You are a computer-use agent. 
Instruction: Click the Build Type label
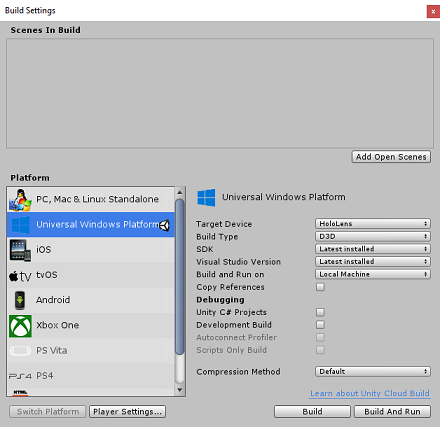[x=217, y=237]
